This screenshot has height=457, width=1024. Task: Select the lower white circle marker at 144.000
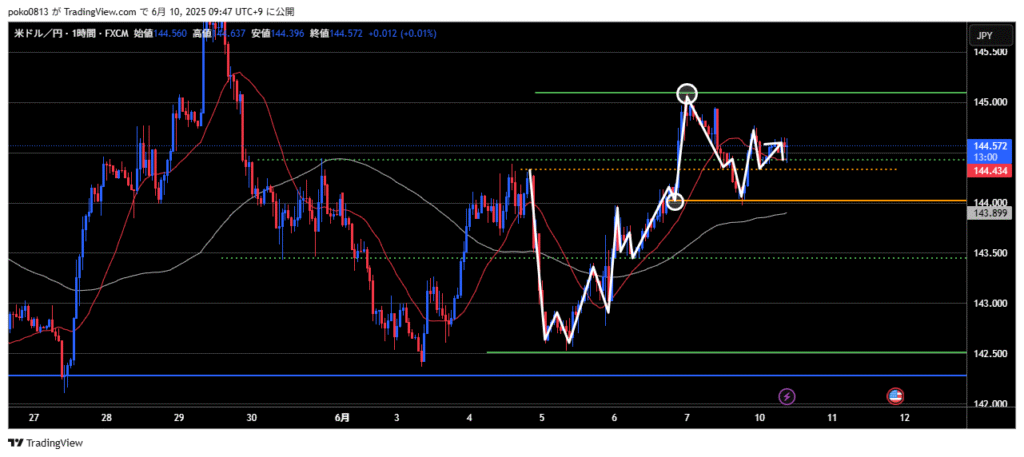pos(675,201)
